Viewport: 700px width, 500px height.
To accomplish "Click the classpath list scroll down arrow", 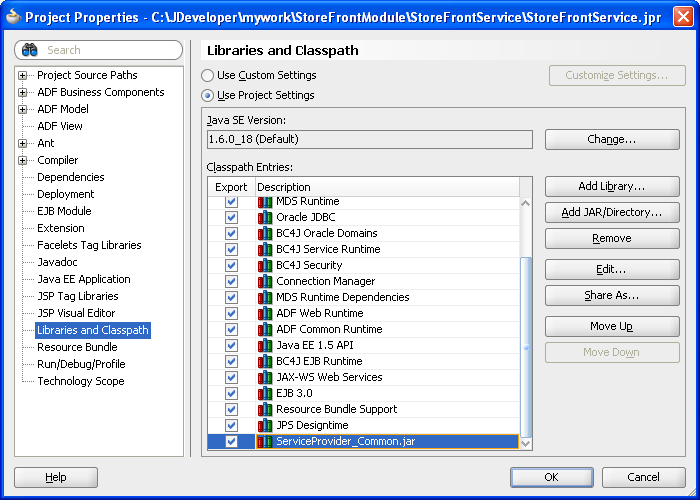I will click(526, 443).
